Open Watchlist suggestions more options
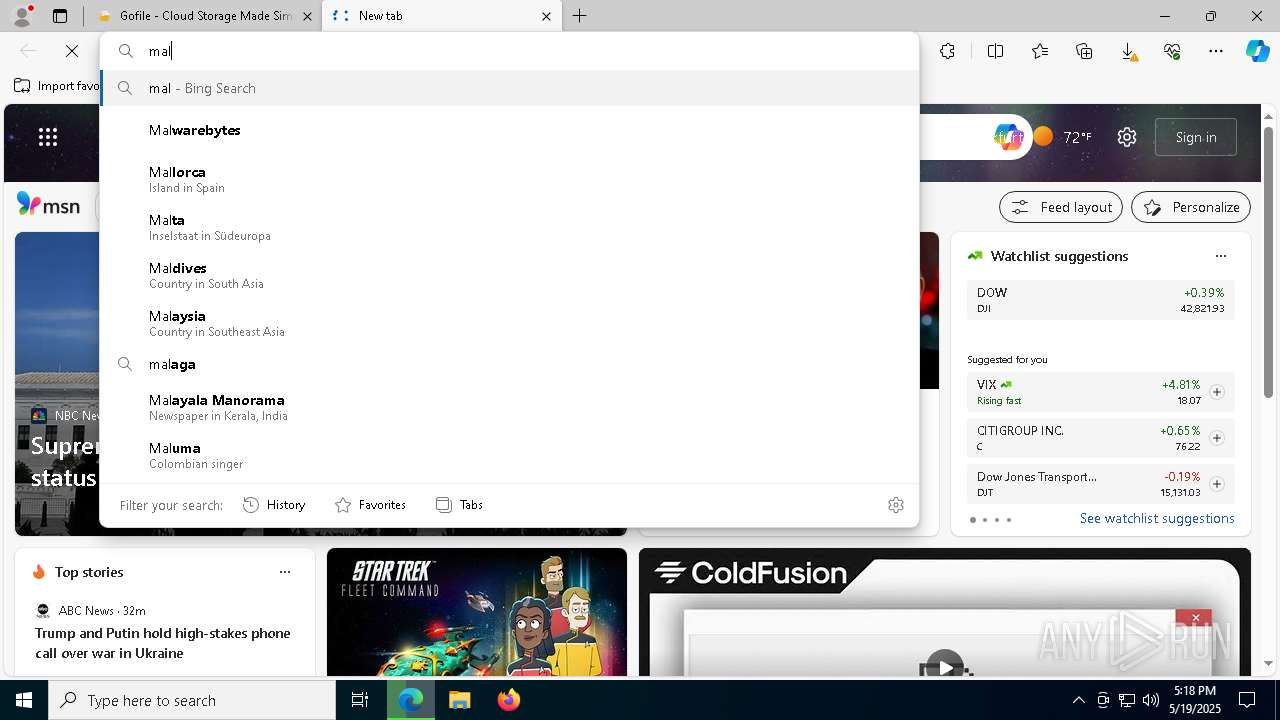Screen dimensions: 1280x720 1220,256
